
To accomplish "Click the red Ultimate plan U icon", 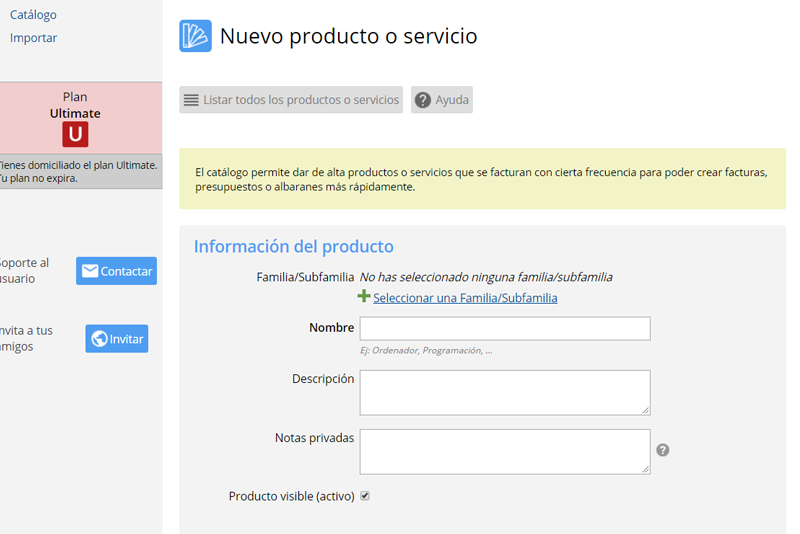I will 76,134.
